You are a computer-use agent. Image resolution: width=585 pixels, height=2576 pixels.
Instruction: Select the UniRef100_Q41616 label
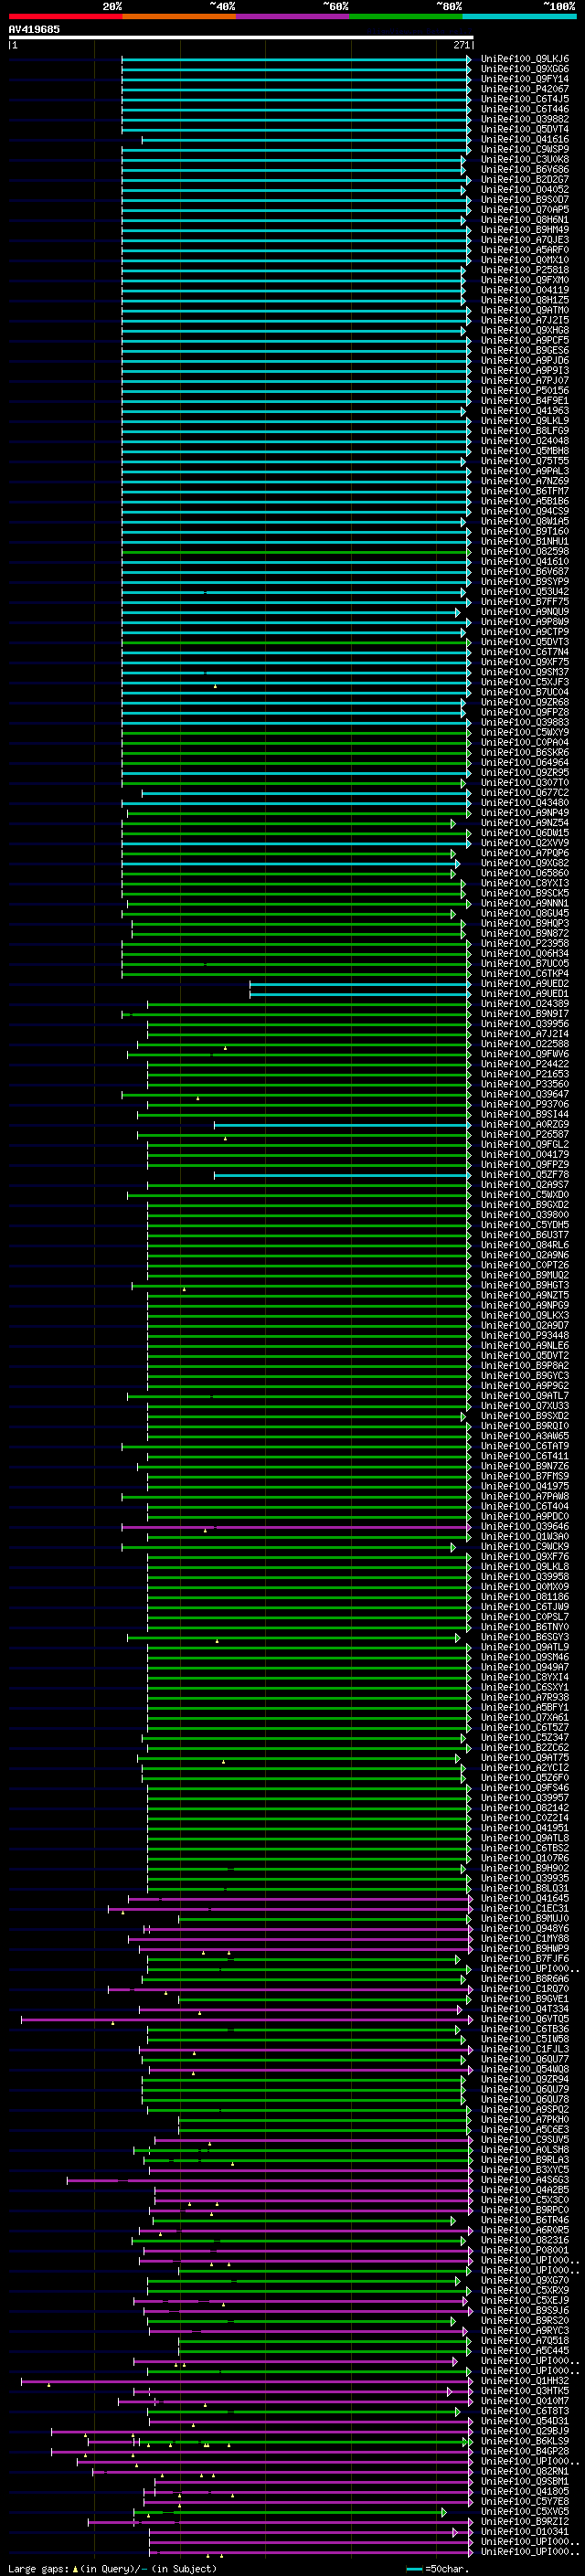525,139
